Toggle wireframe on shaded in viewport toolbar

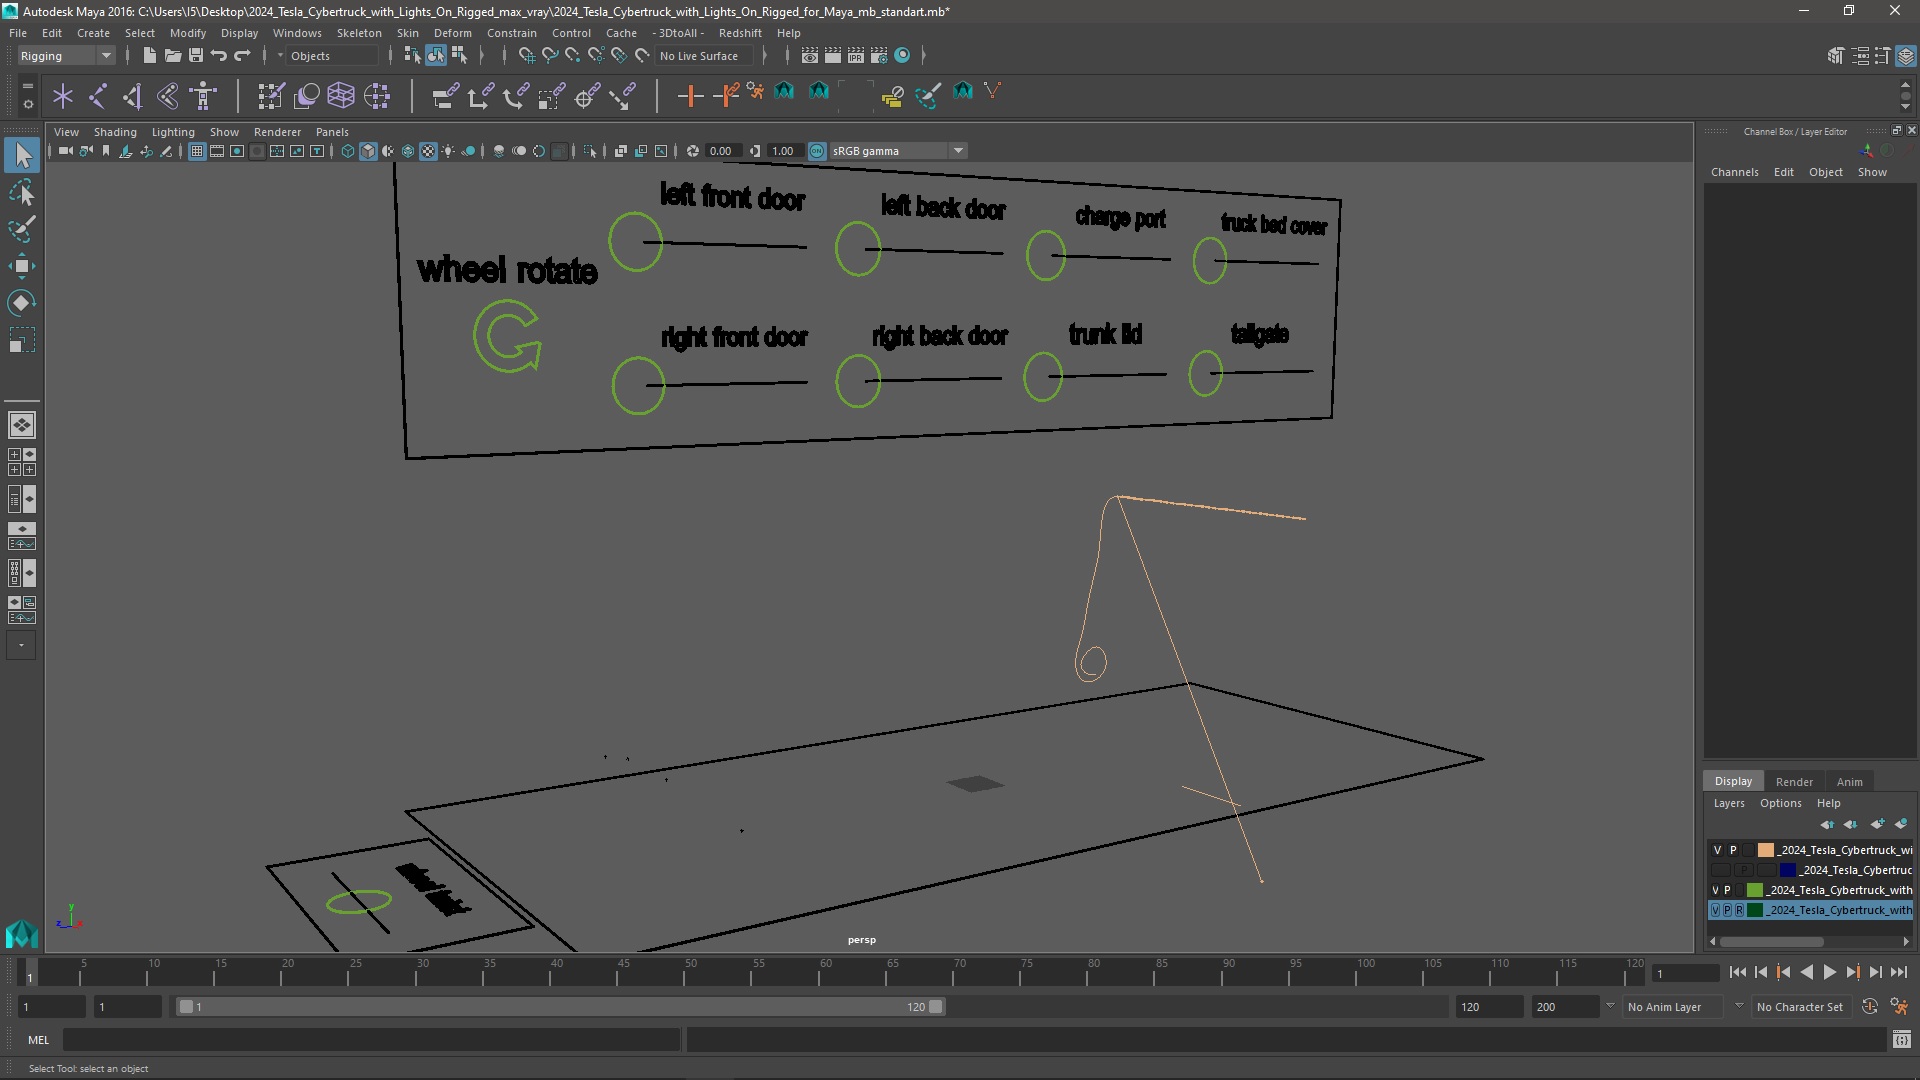coord(408,151)
